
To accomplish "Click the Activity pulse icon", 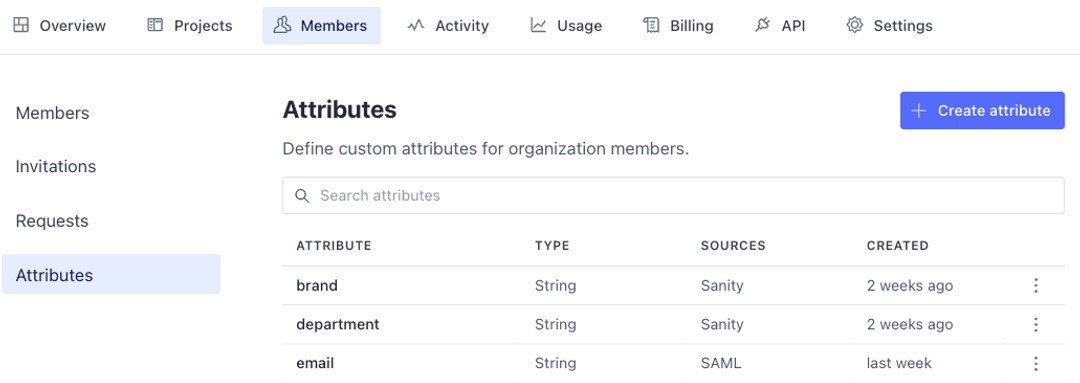I will click(x=415, y=25).
